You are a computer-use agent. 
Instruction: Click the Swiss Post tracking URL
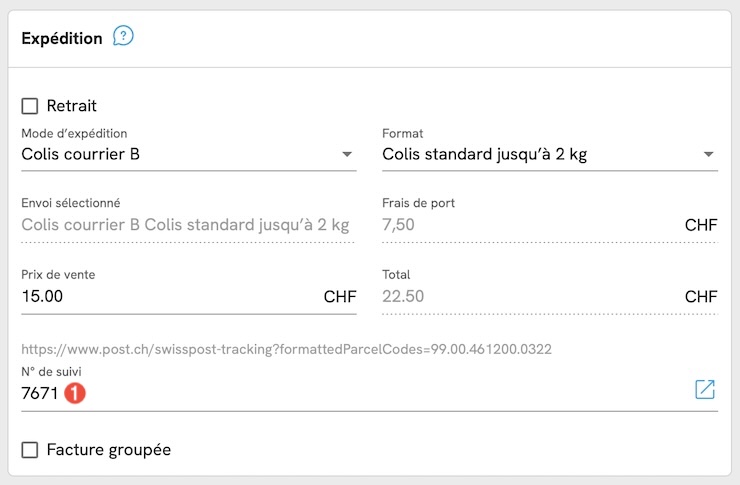point(286,349)
